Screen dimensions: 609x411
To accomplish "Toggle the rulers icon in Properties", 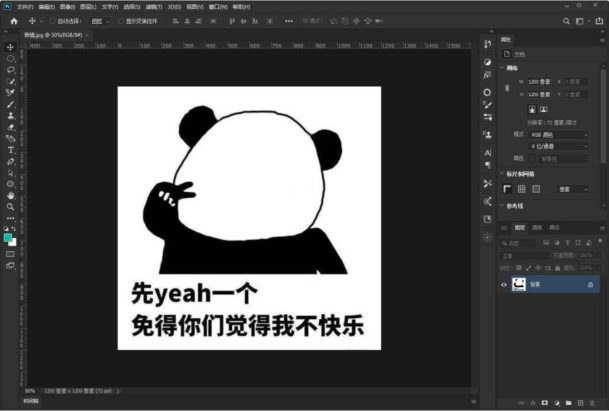I will (x=507, y=189).
